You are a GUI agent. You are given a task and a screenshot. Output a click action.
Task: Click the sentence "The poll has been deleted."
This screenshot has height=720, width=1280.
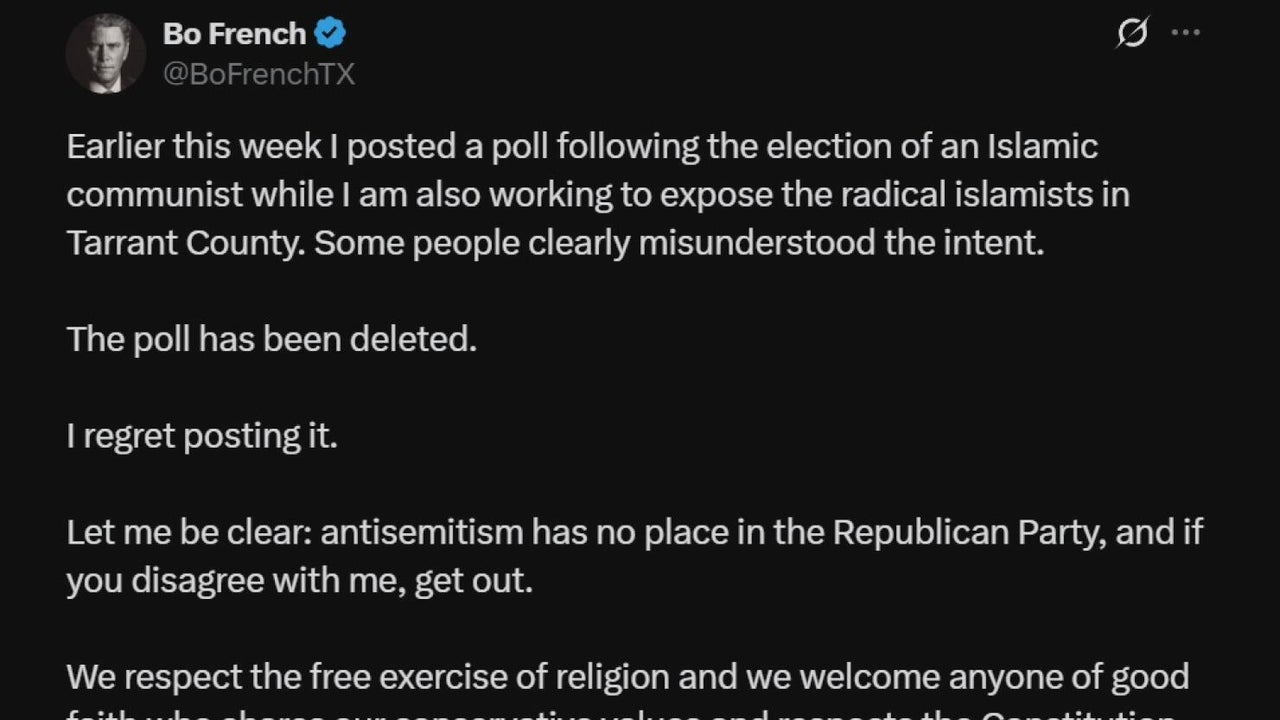(271, 339)
